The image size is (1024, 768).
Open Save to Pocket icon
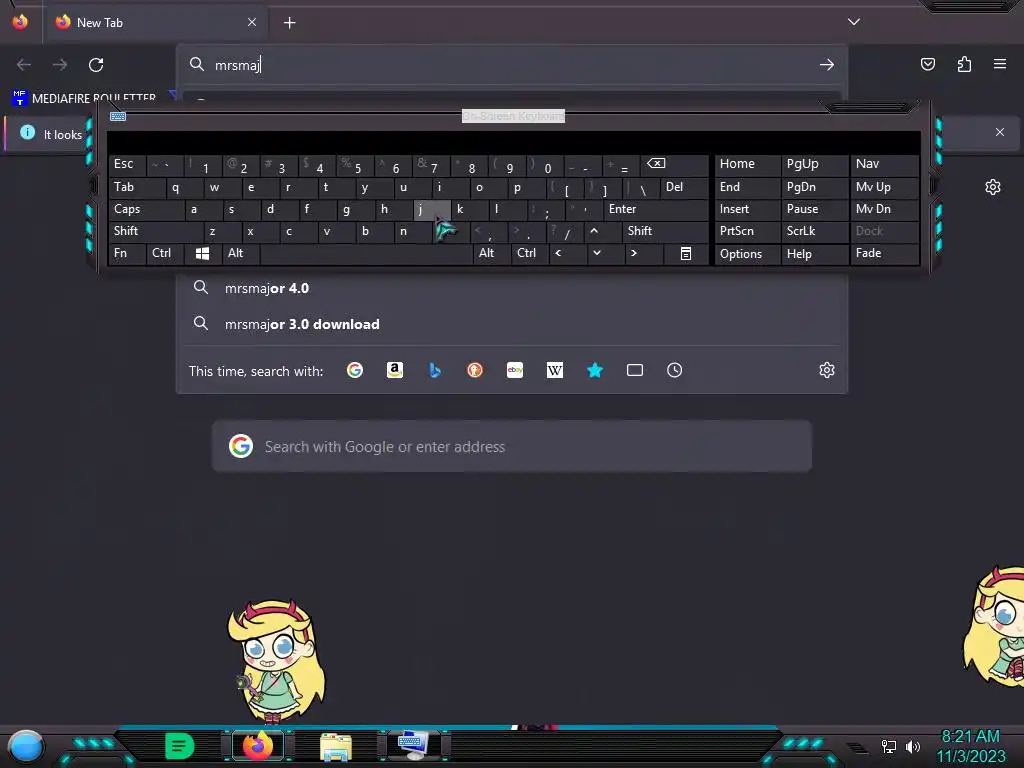tap(928, 64)
